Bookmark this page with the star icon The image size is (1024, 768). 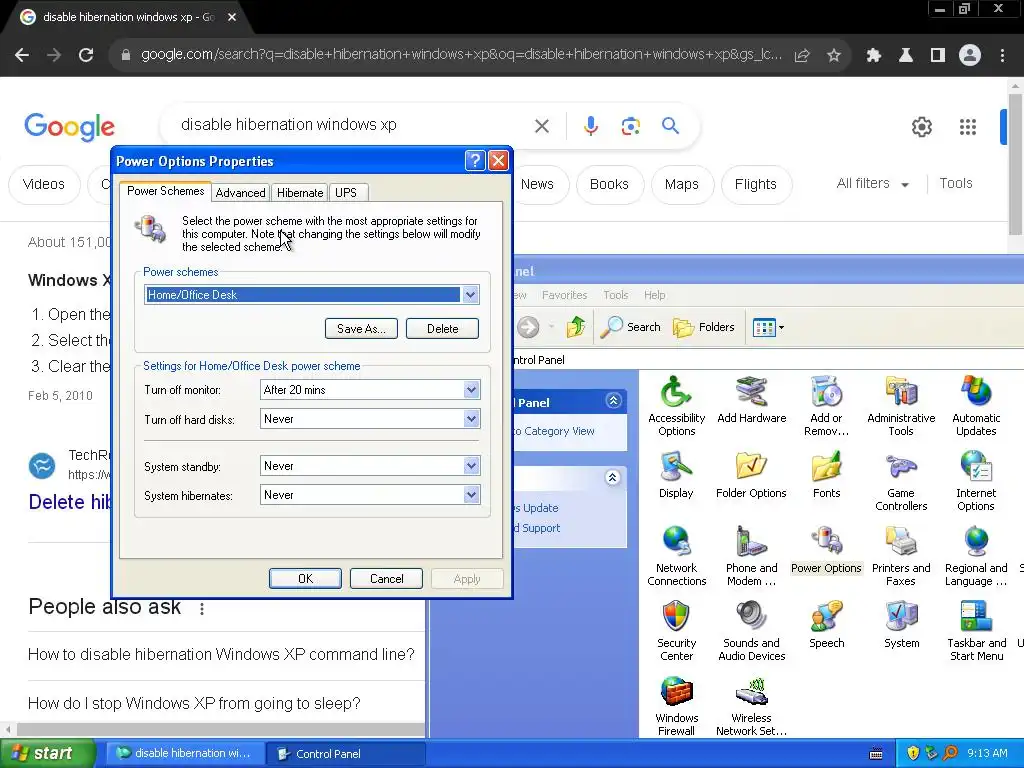[833, 56]
